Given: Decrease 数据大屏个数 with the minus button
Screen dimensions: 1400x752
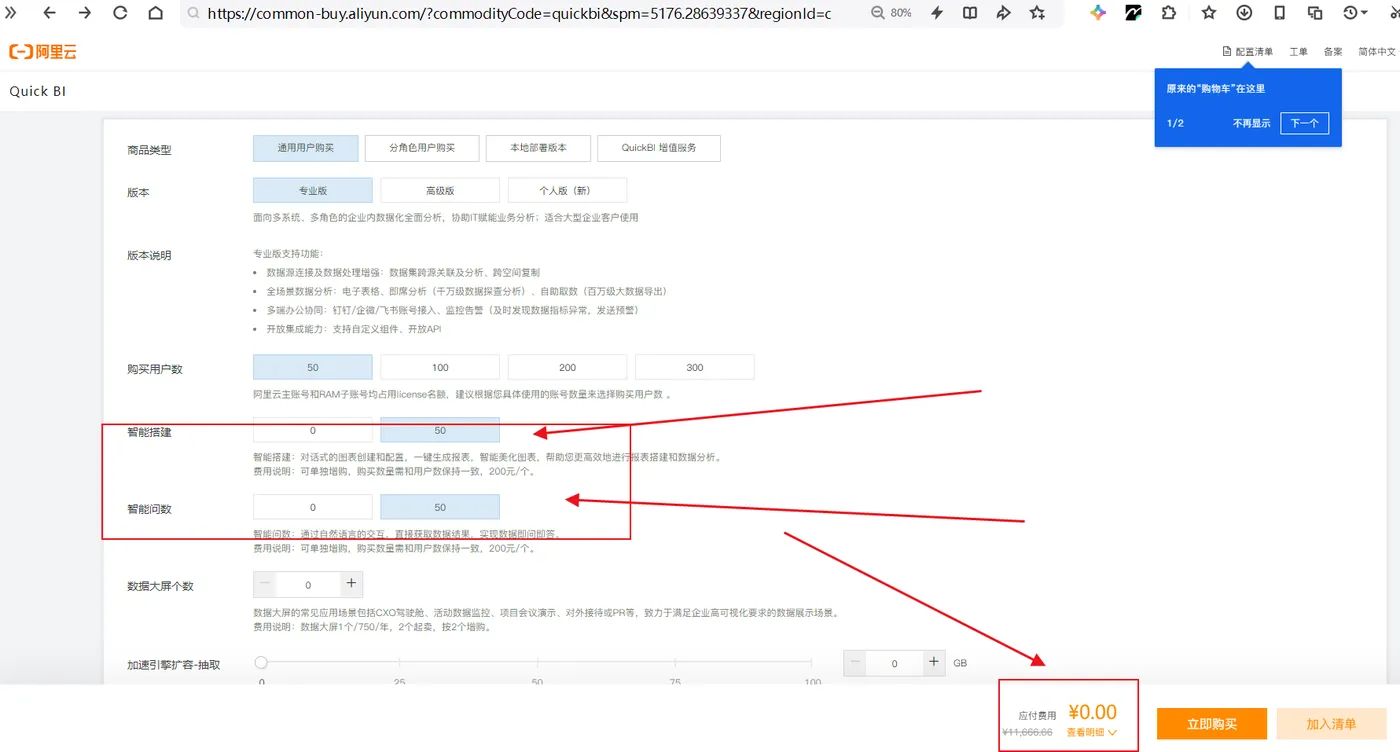Looking at the screenshot, I should pos(265,584).
